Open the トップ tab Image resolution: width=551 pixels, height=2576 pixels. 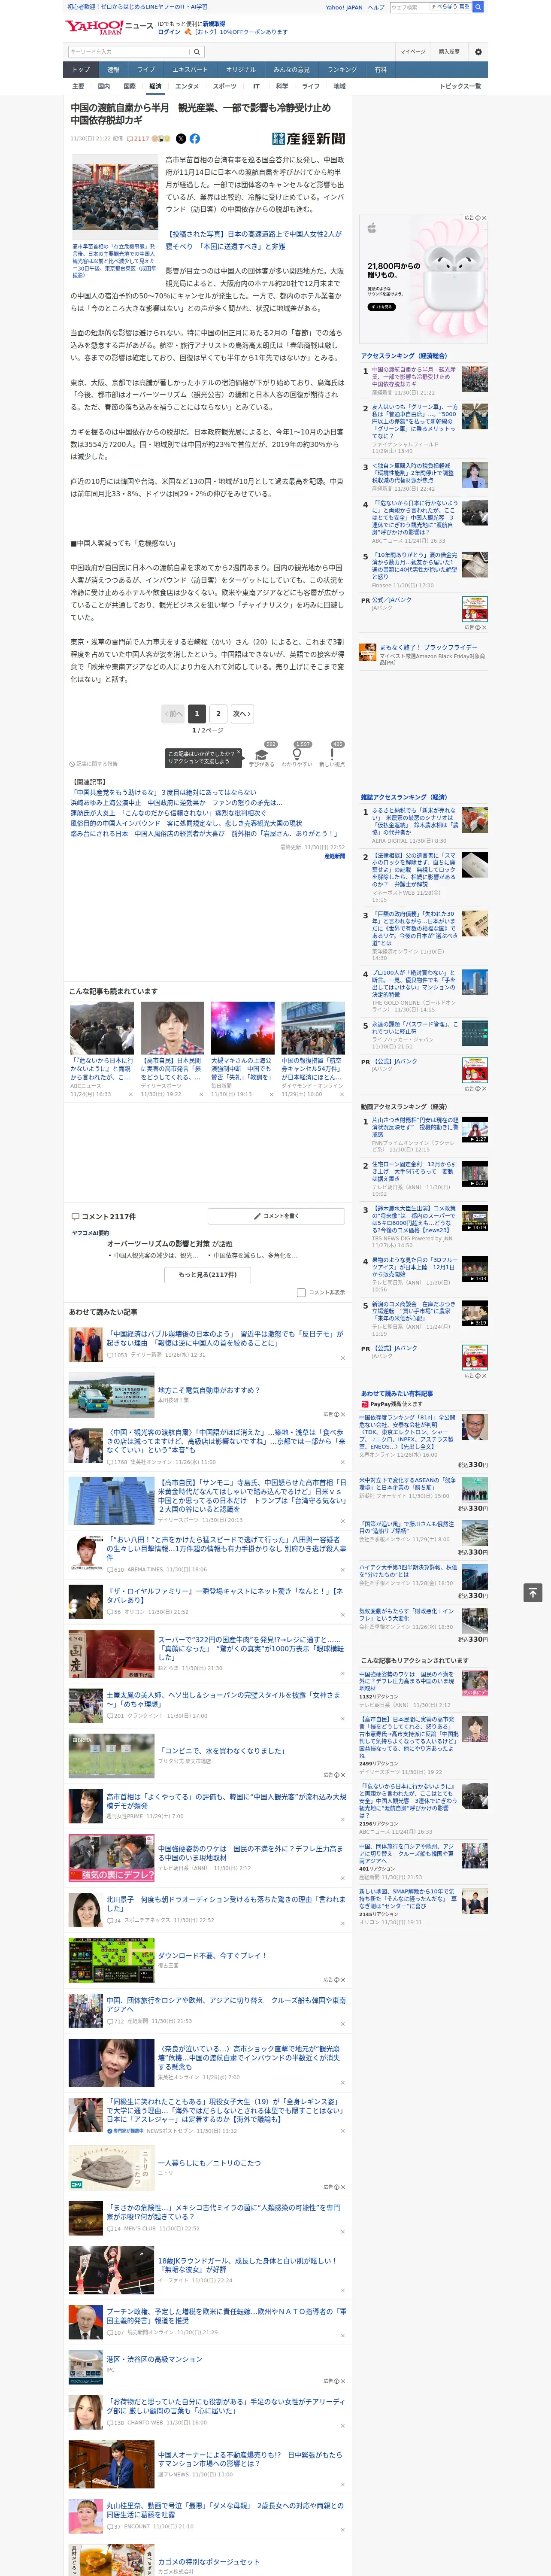pos(81,70)
